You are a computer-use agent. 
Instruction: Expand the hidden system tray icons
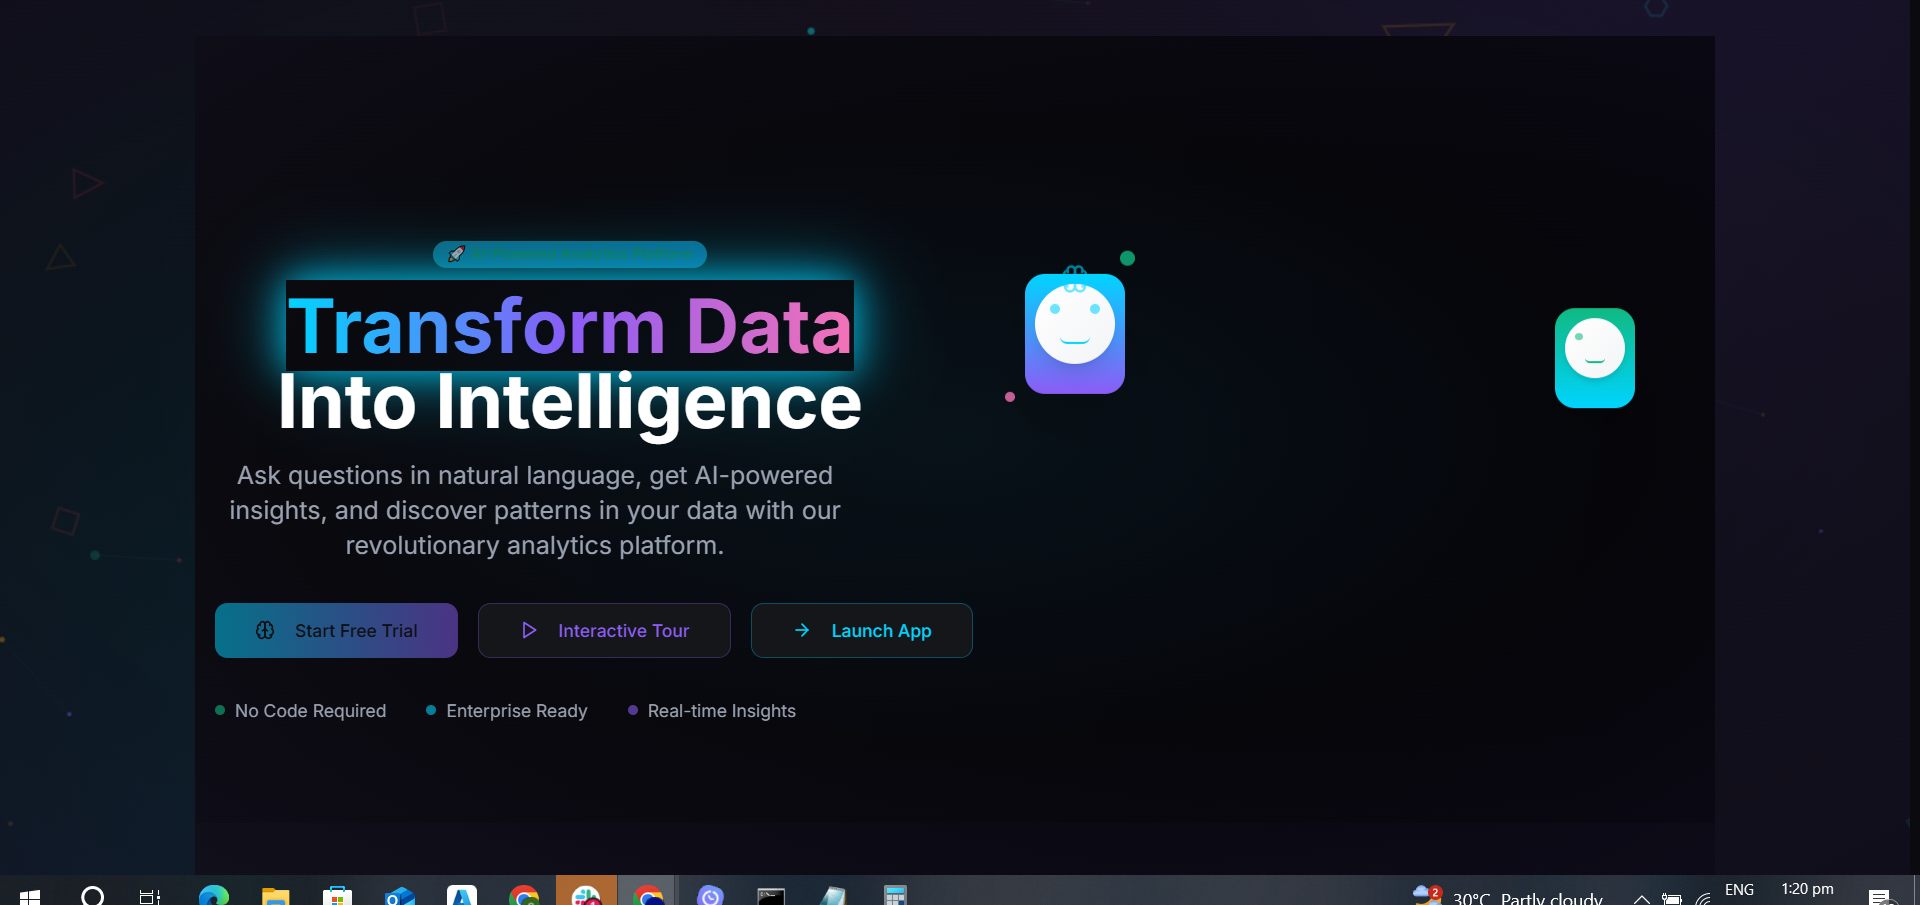(x=1641, y=898)
